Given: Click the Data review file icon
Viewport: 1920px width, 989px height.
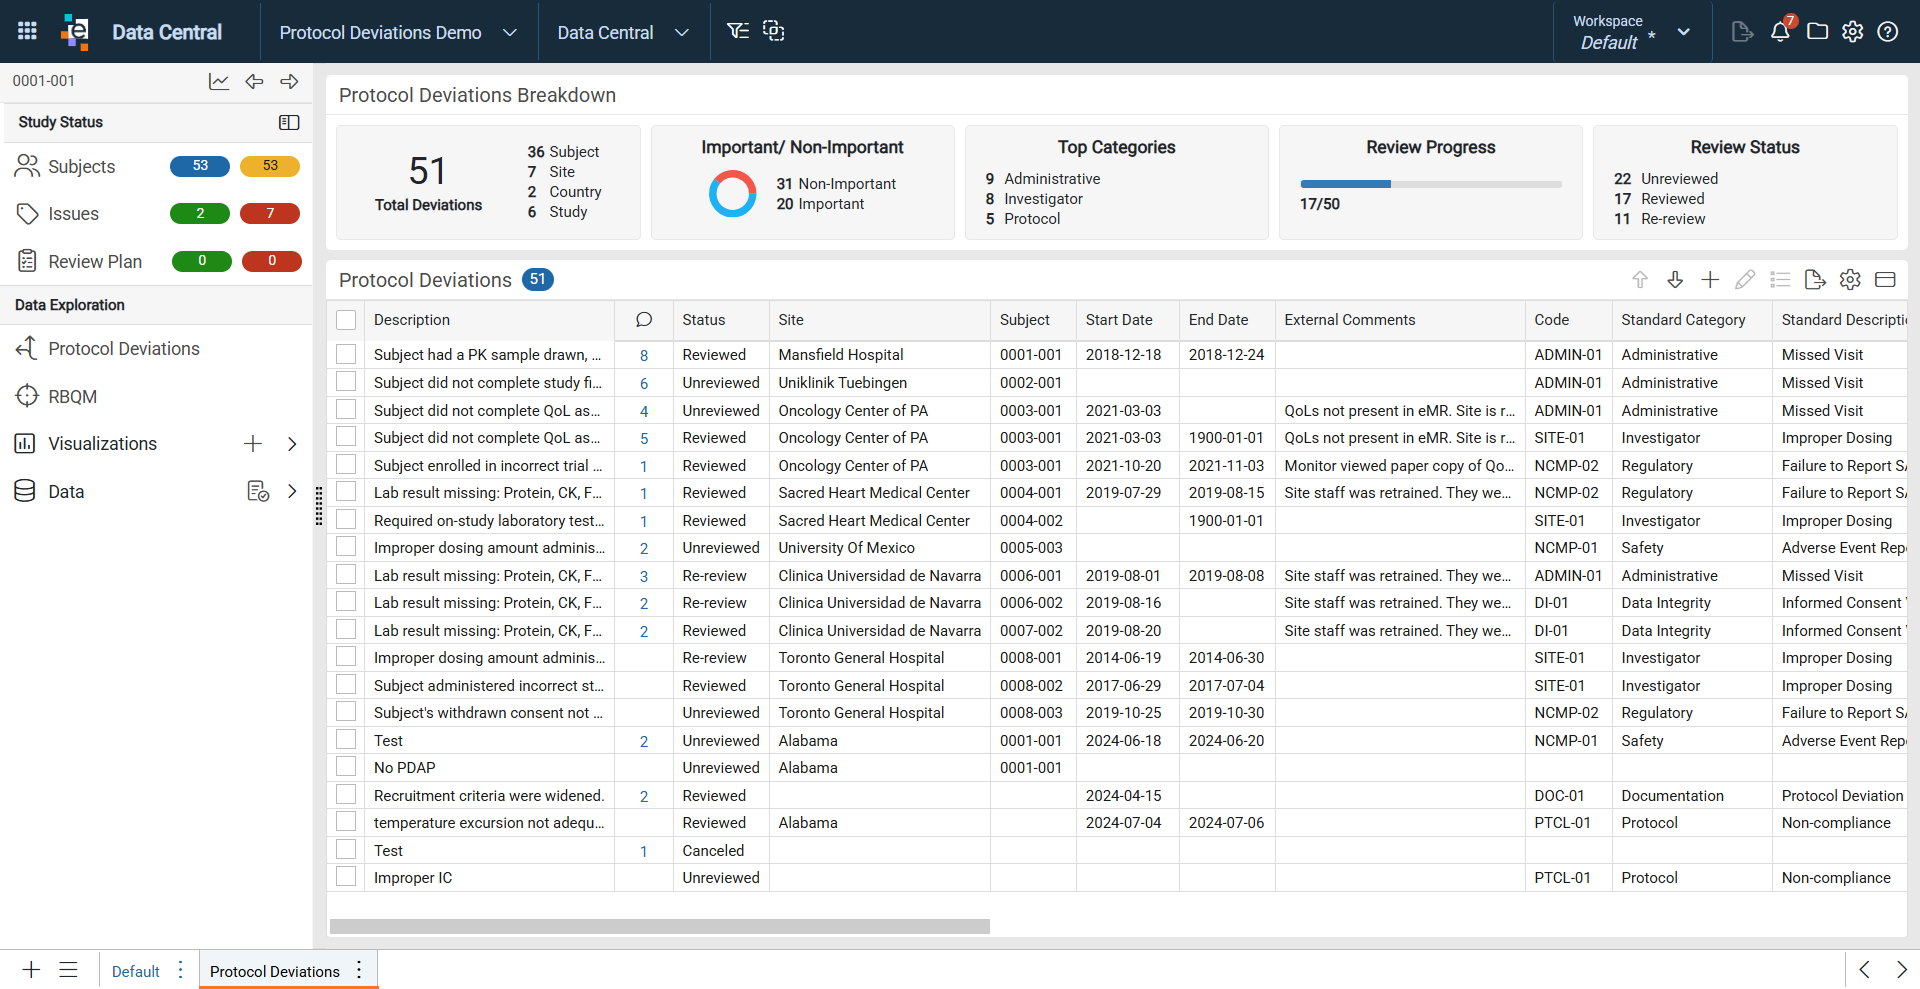Looking at the screenshot, I should [x=258, y=491].
